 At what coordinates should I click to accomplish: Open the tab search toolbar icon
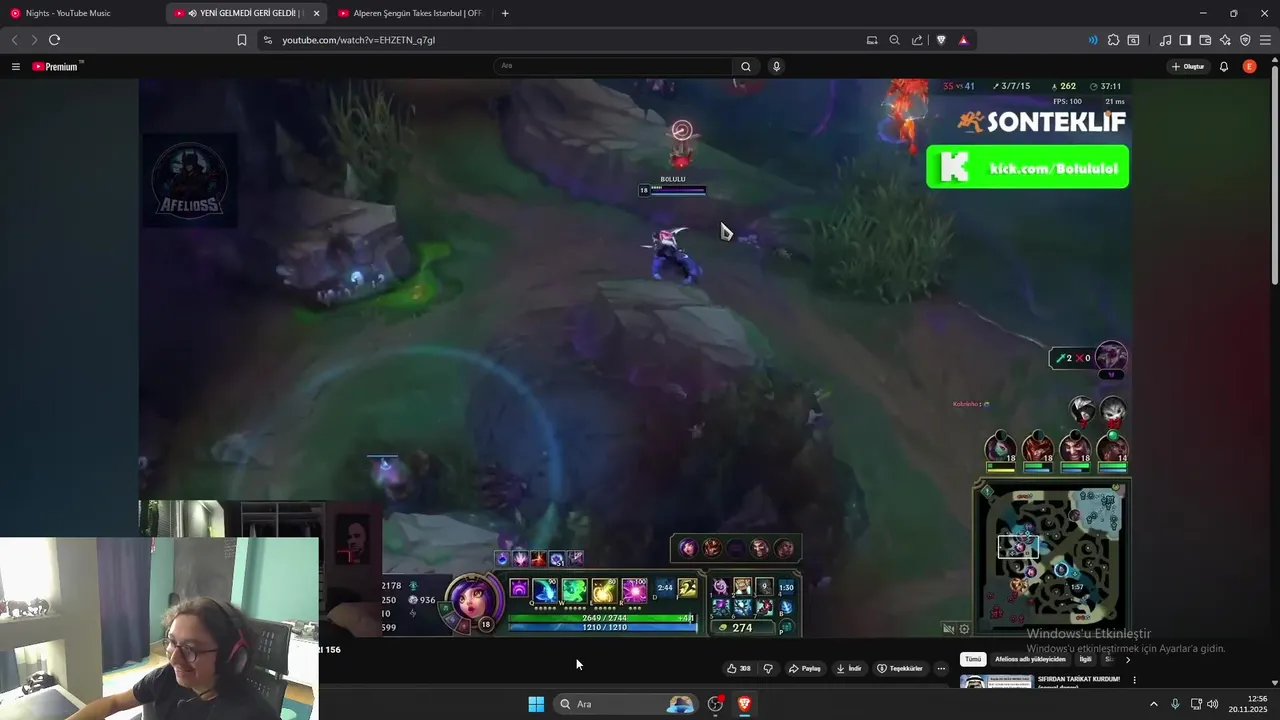pos(1133,40)
